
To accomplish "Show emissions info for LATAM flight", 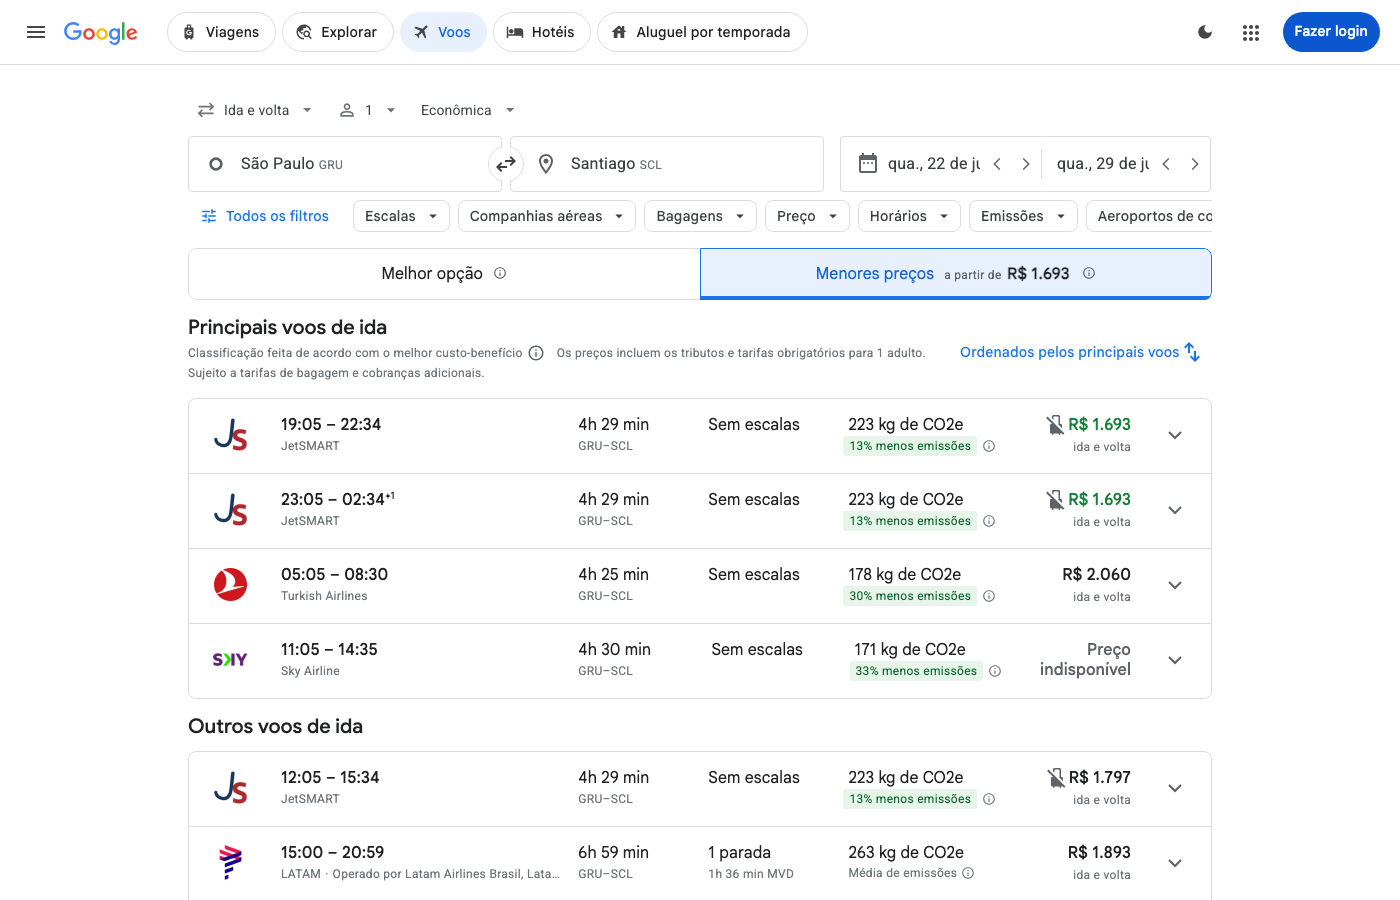I will pyautogui.click(x=968, y=873).
